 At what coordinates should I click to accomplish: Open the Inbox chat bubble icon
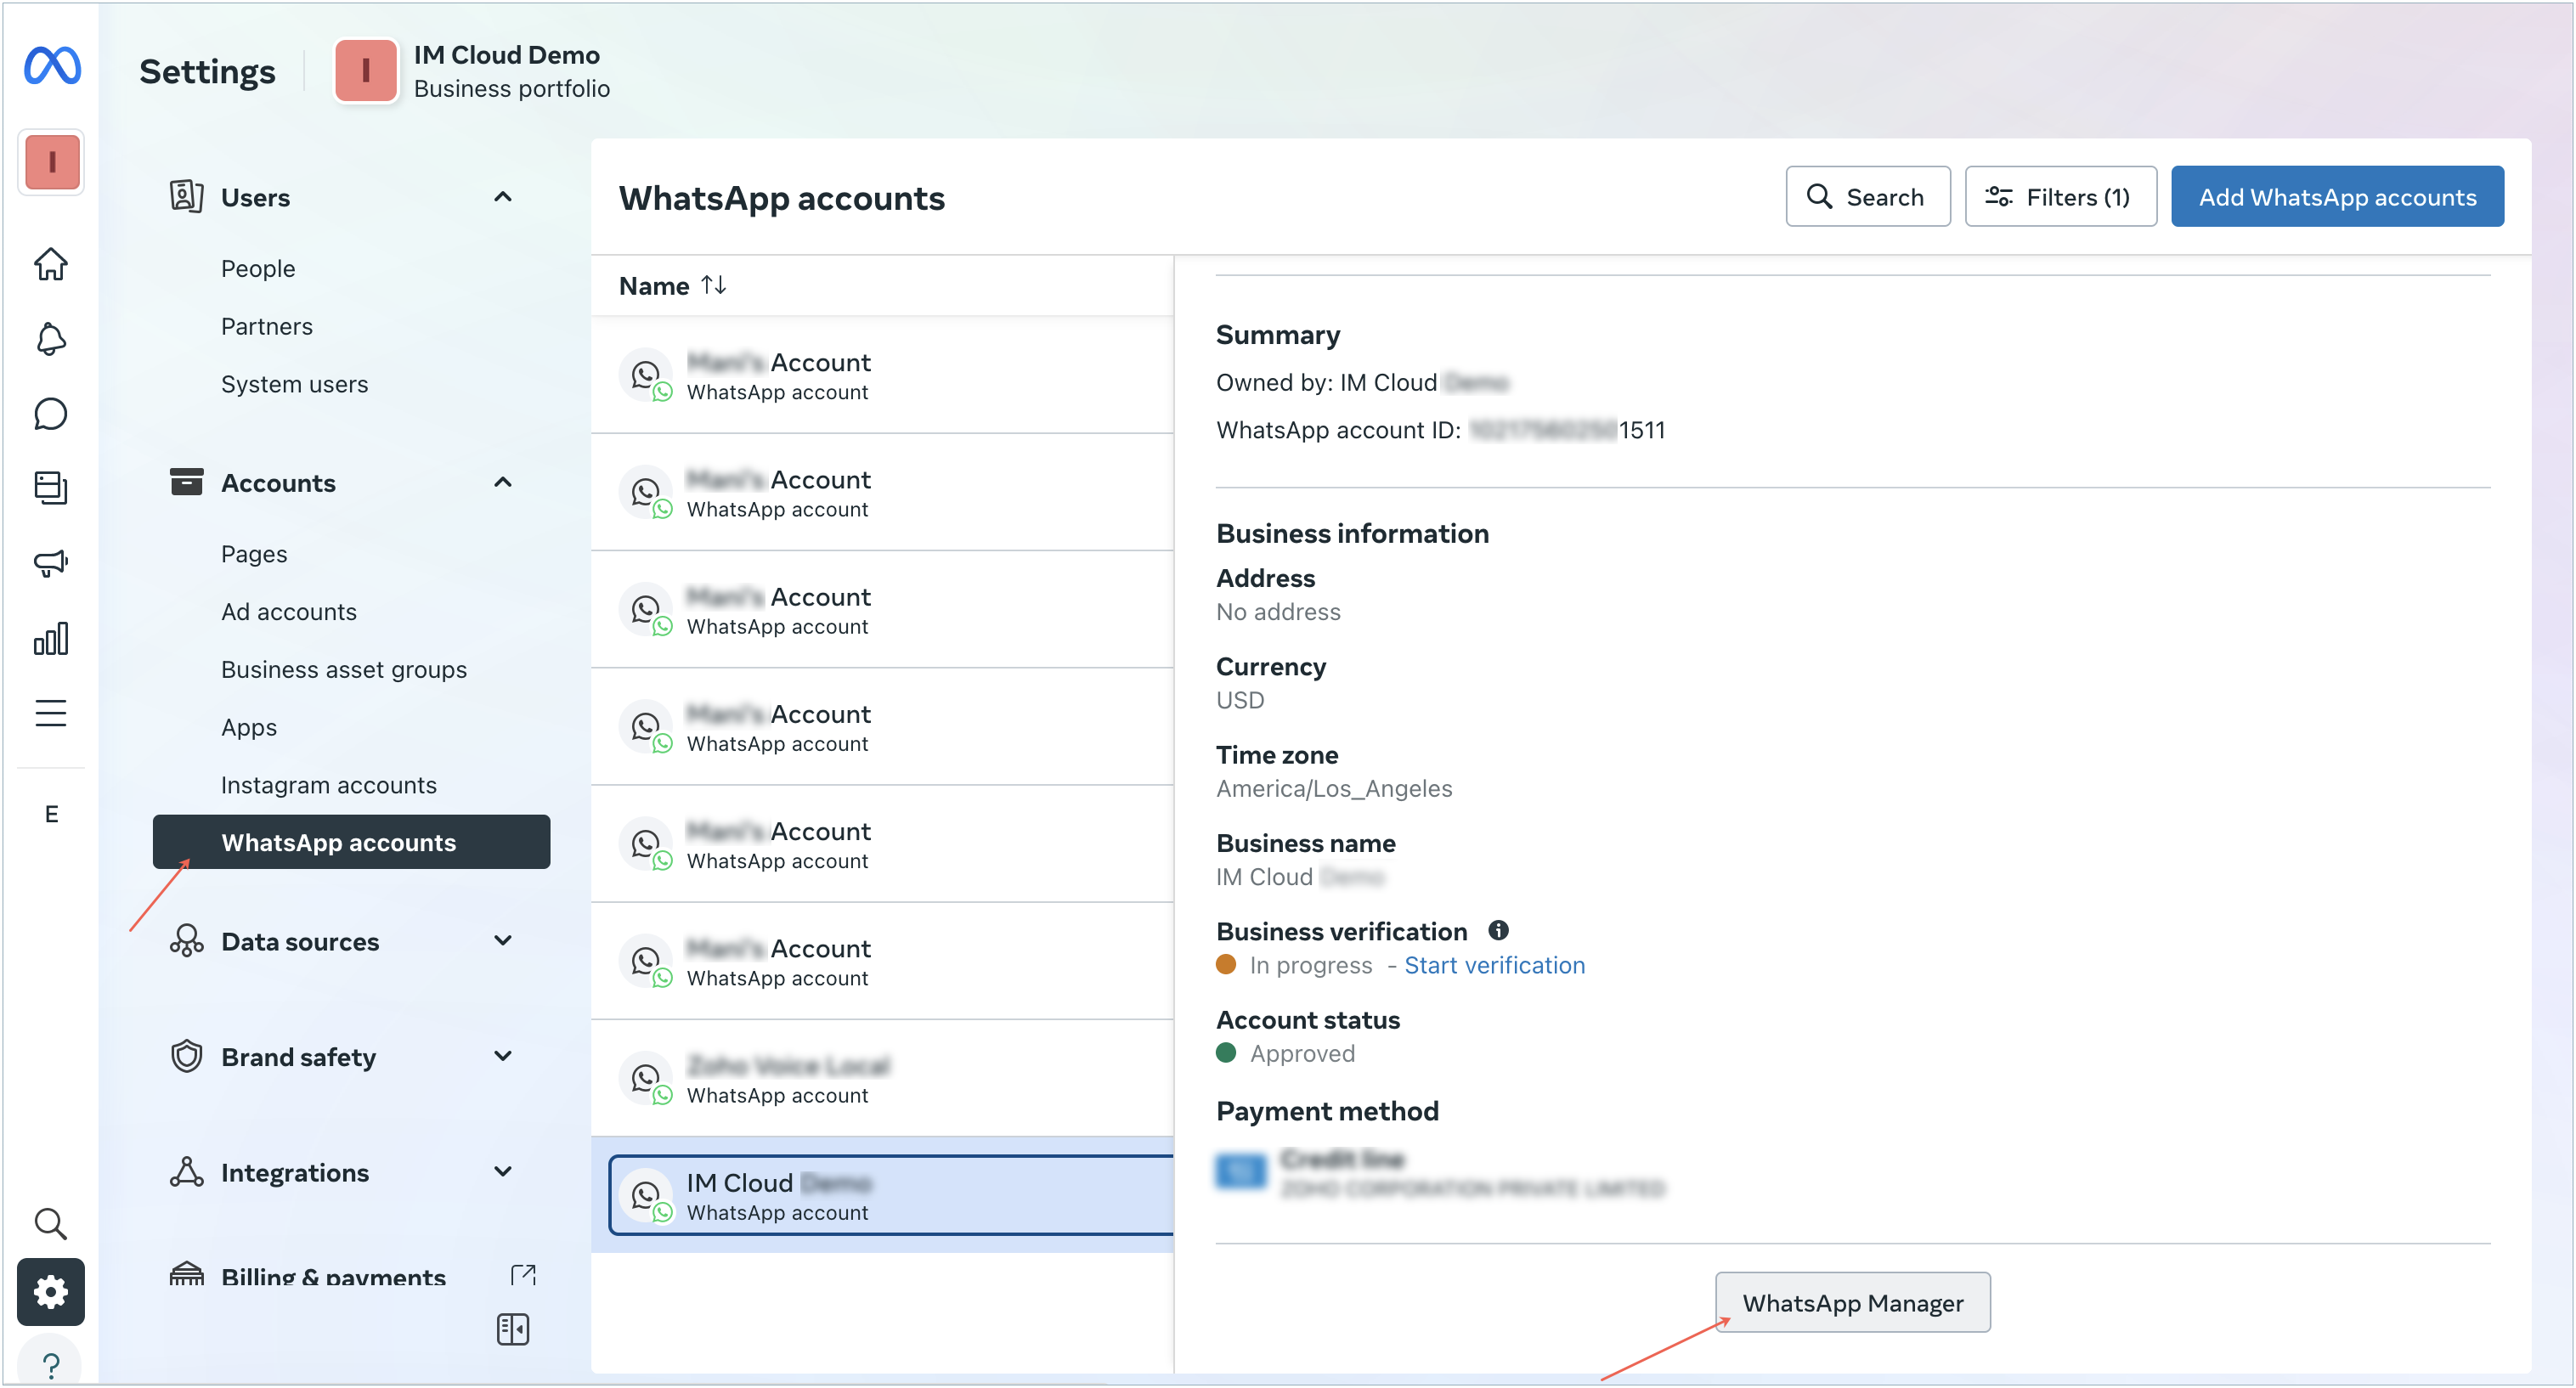point(51,414)
